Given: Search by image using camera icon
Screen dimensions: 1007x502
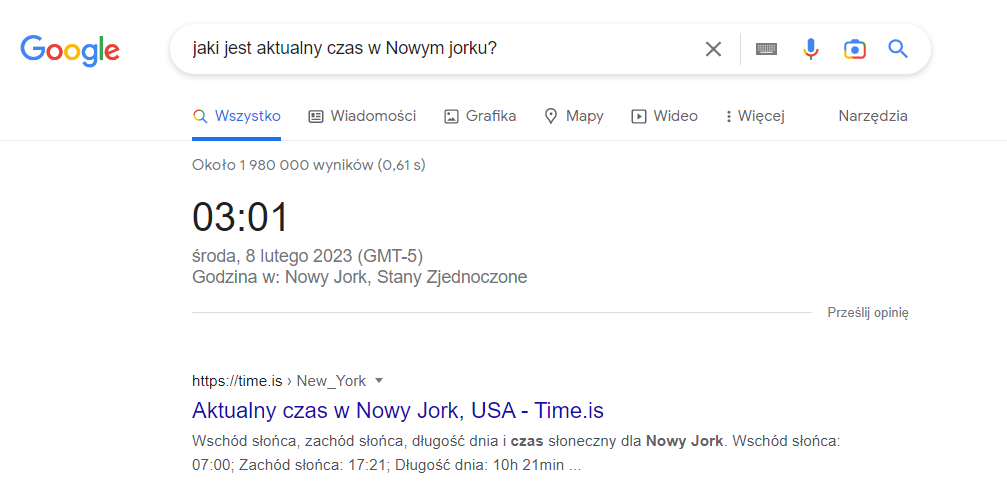Looking at the screenshot, I should coord(854,49).
